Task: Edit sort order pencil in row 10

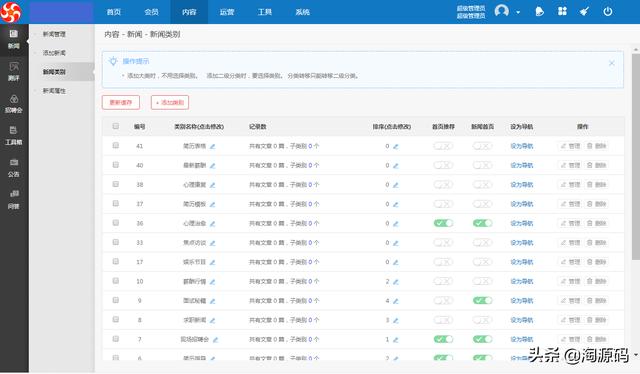Action: point(396,281)
